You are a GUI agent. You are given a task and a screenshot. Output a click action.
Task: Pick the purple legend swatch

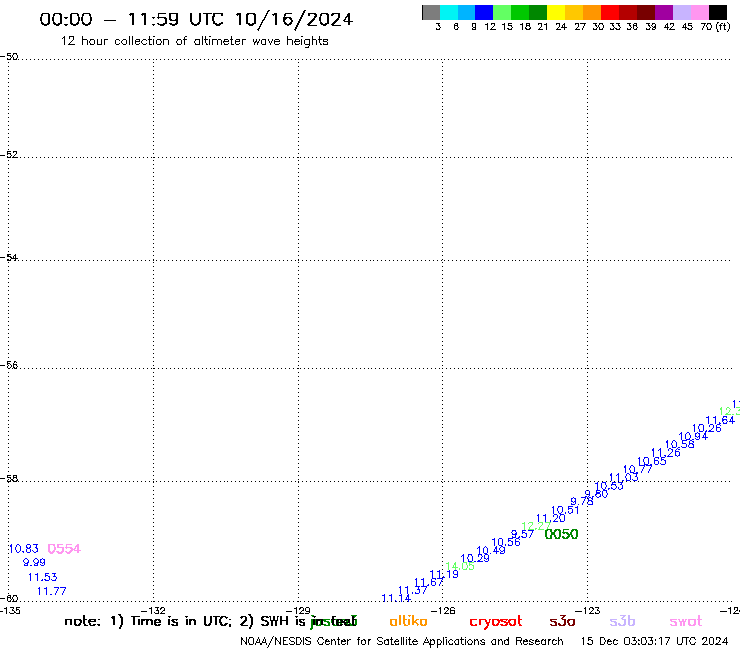[x=664, y=12]
